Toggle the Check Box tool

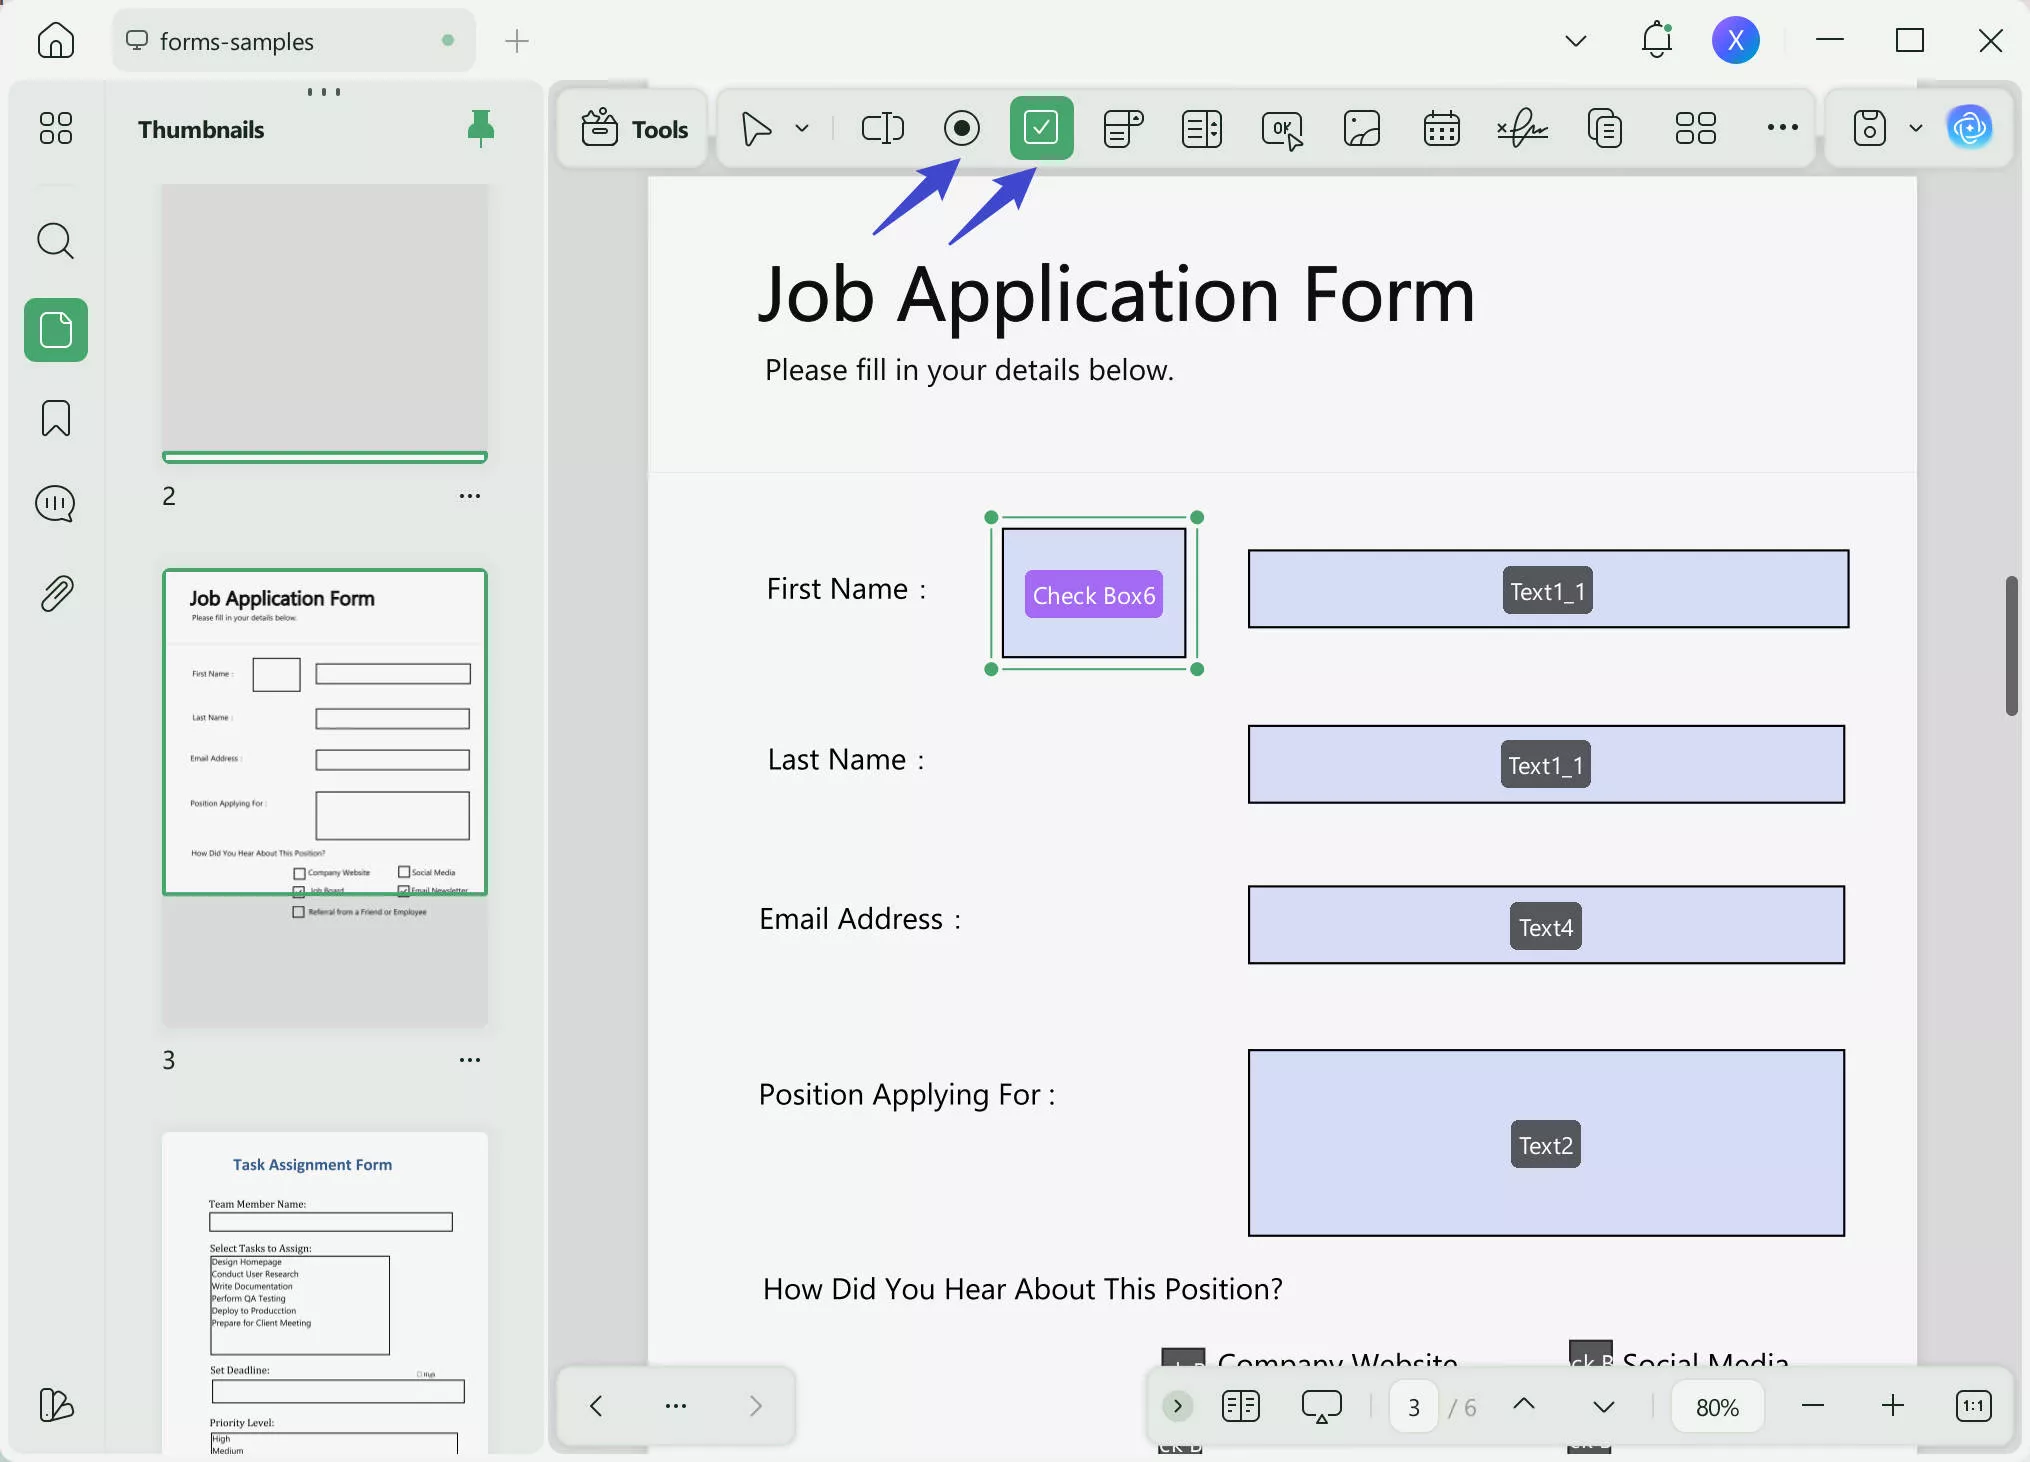(x=1041, y=128)
